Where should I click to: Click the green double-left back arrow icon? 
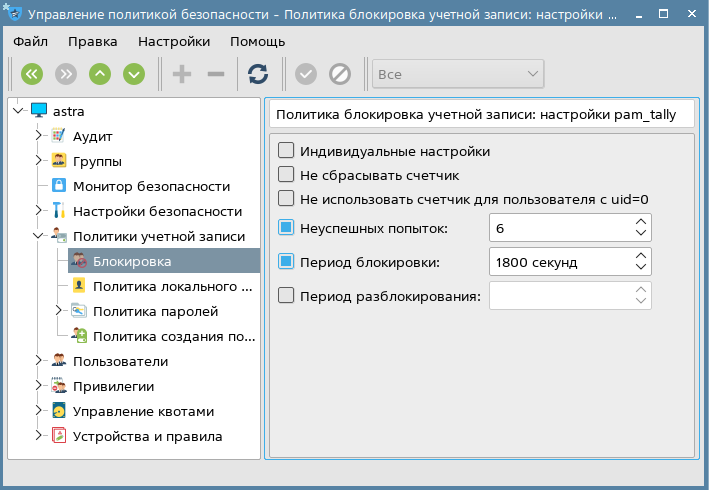[32, 74]
